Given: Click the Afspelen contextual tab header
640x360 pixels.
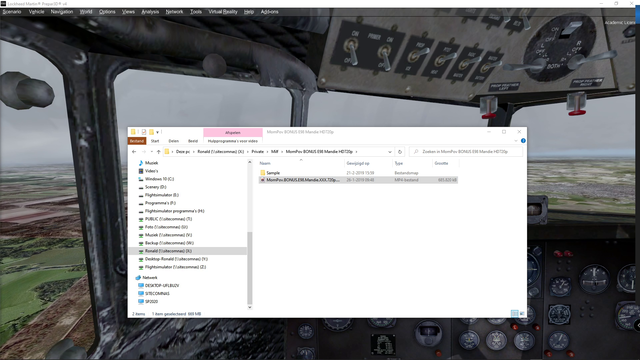Looking at the screenshot, I should point(233,133).
